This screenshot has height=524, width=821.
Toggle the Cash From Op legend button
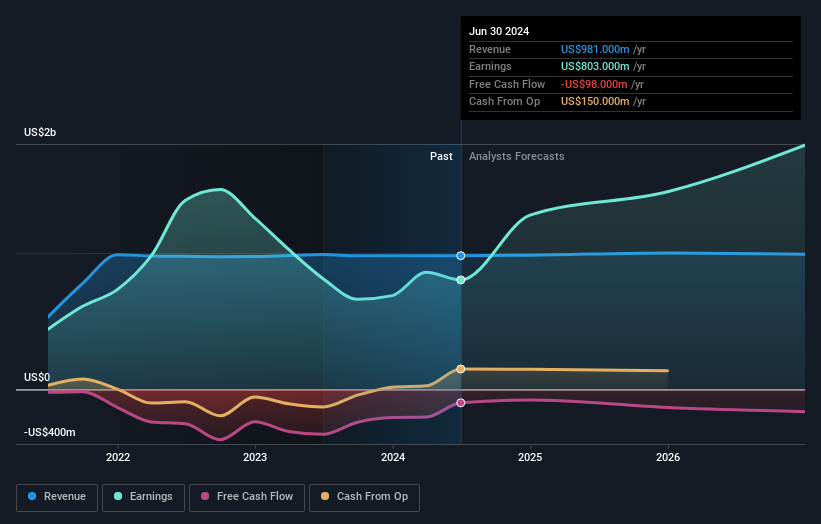point(364,497)
